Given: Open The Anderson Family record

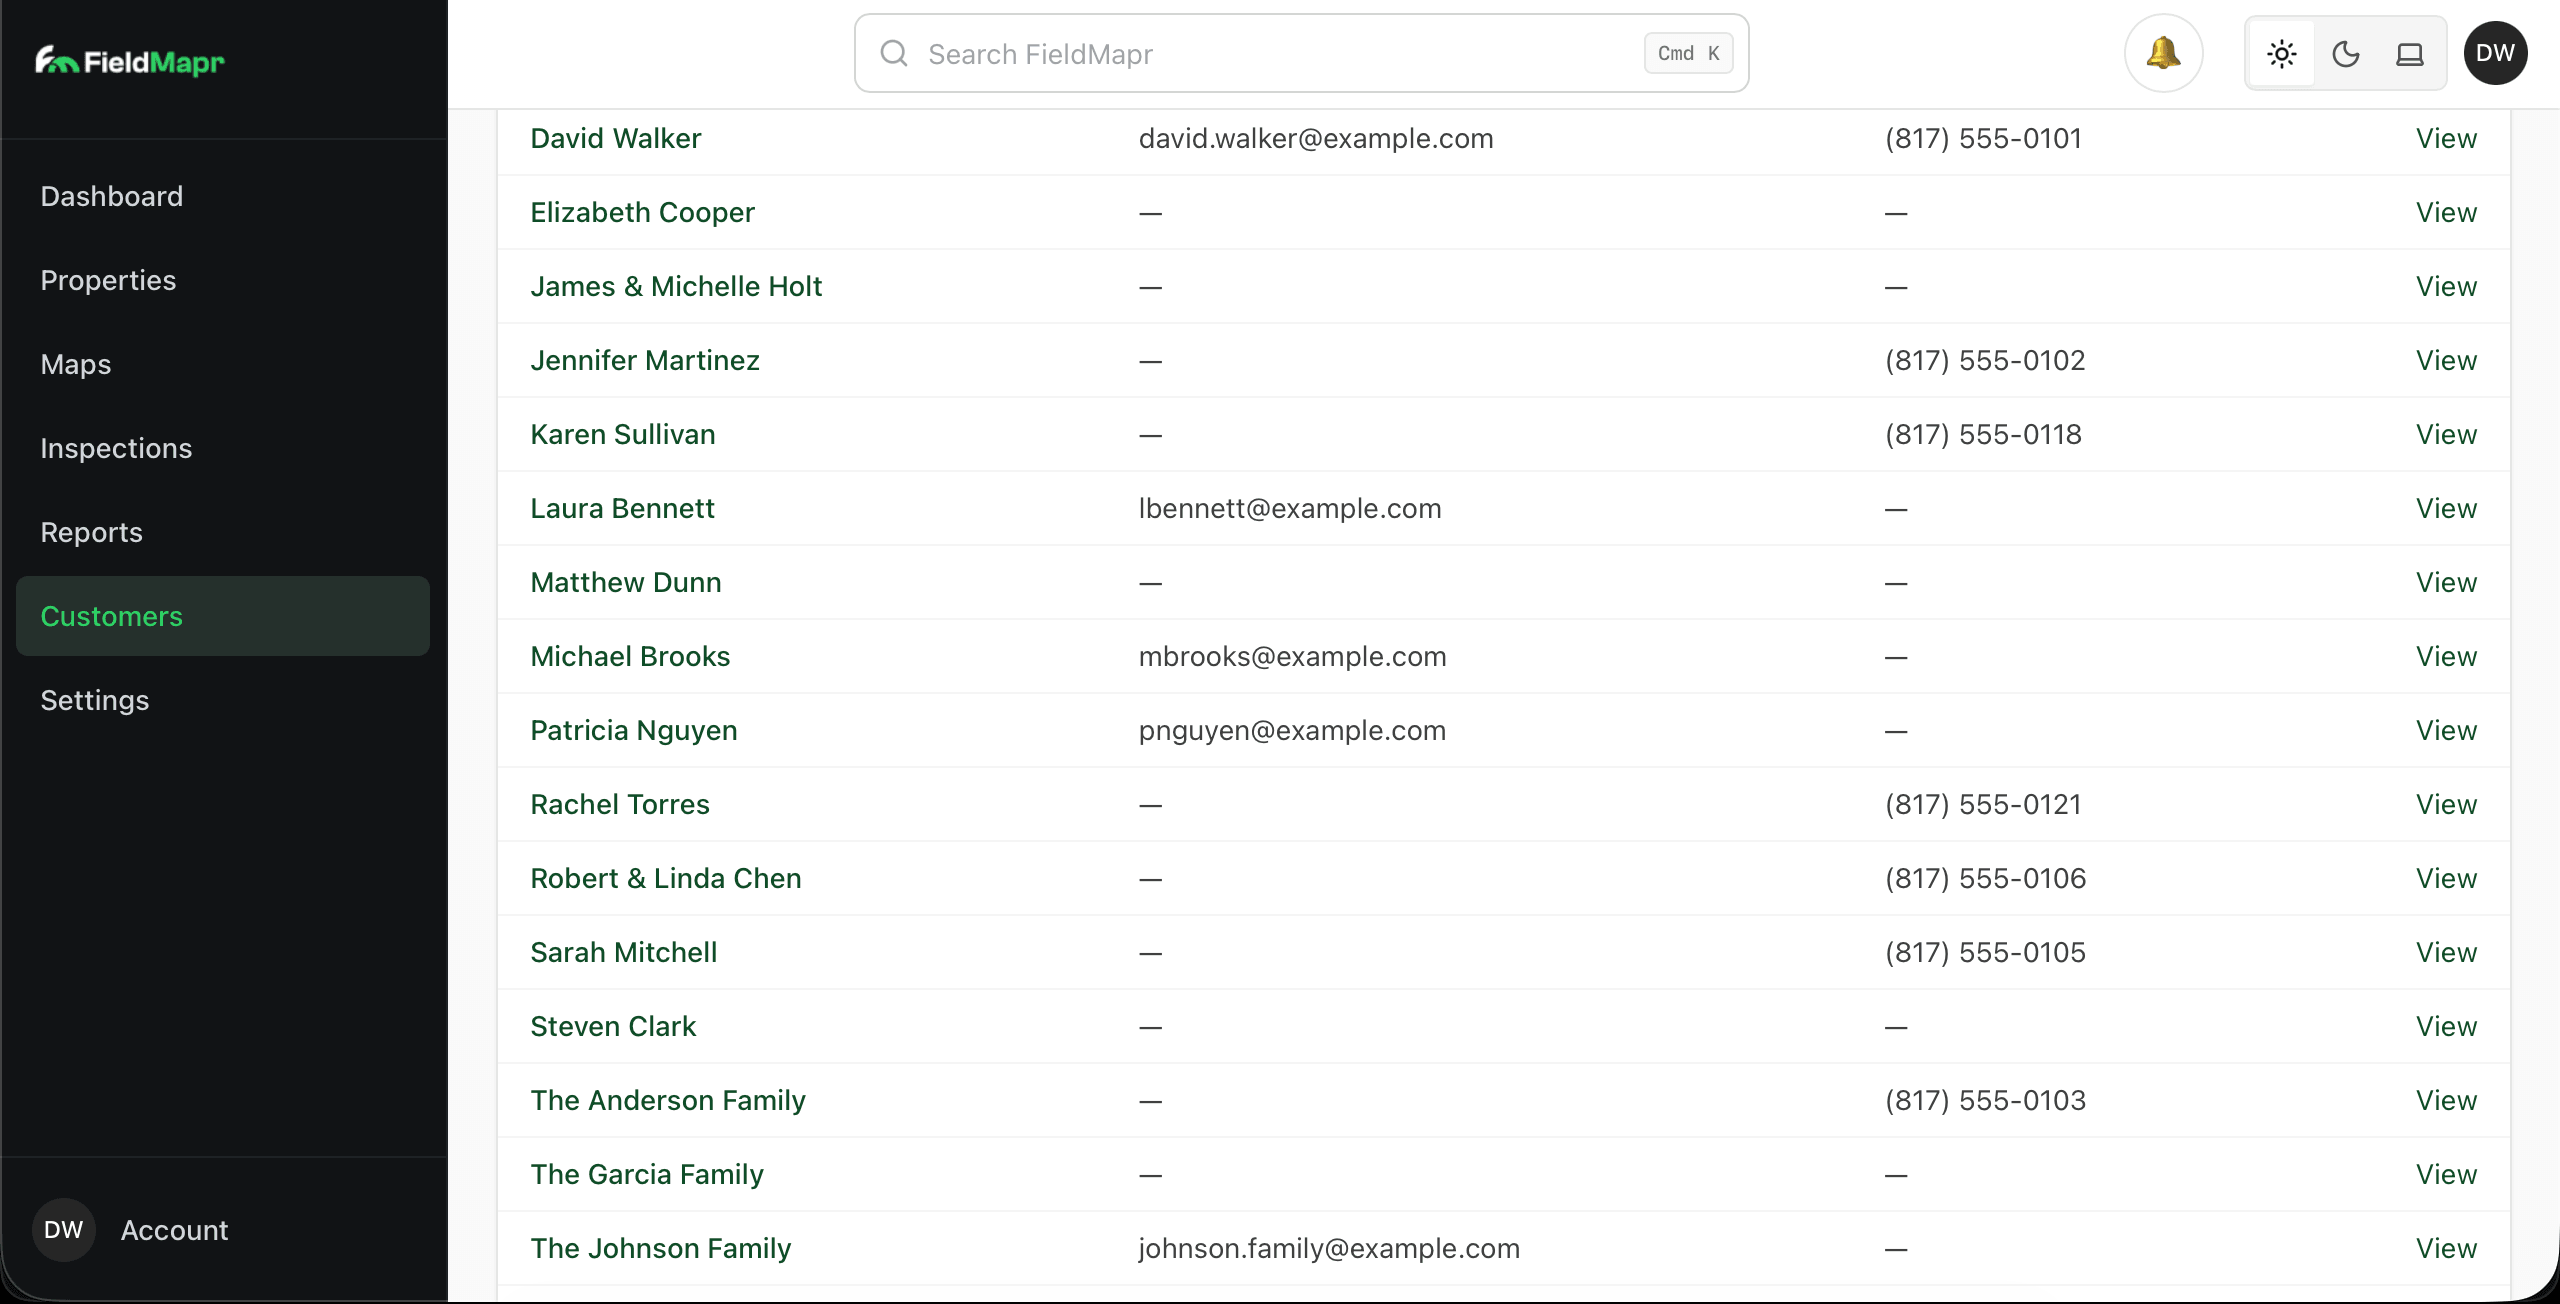Looking at the screenshot, I should click(668, 1100).
